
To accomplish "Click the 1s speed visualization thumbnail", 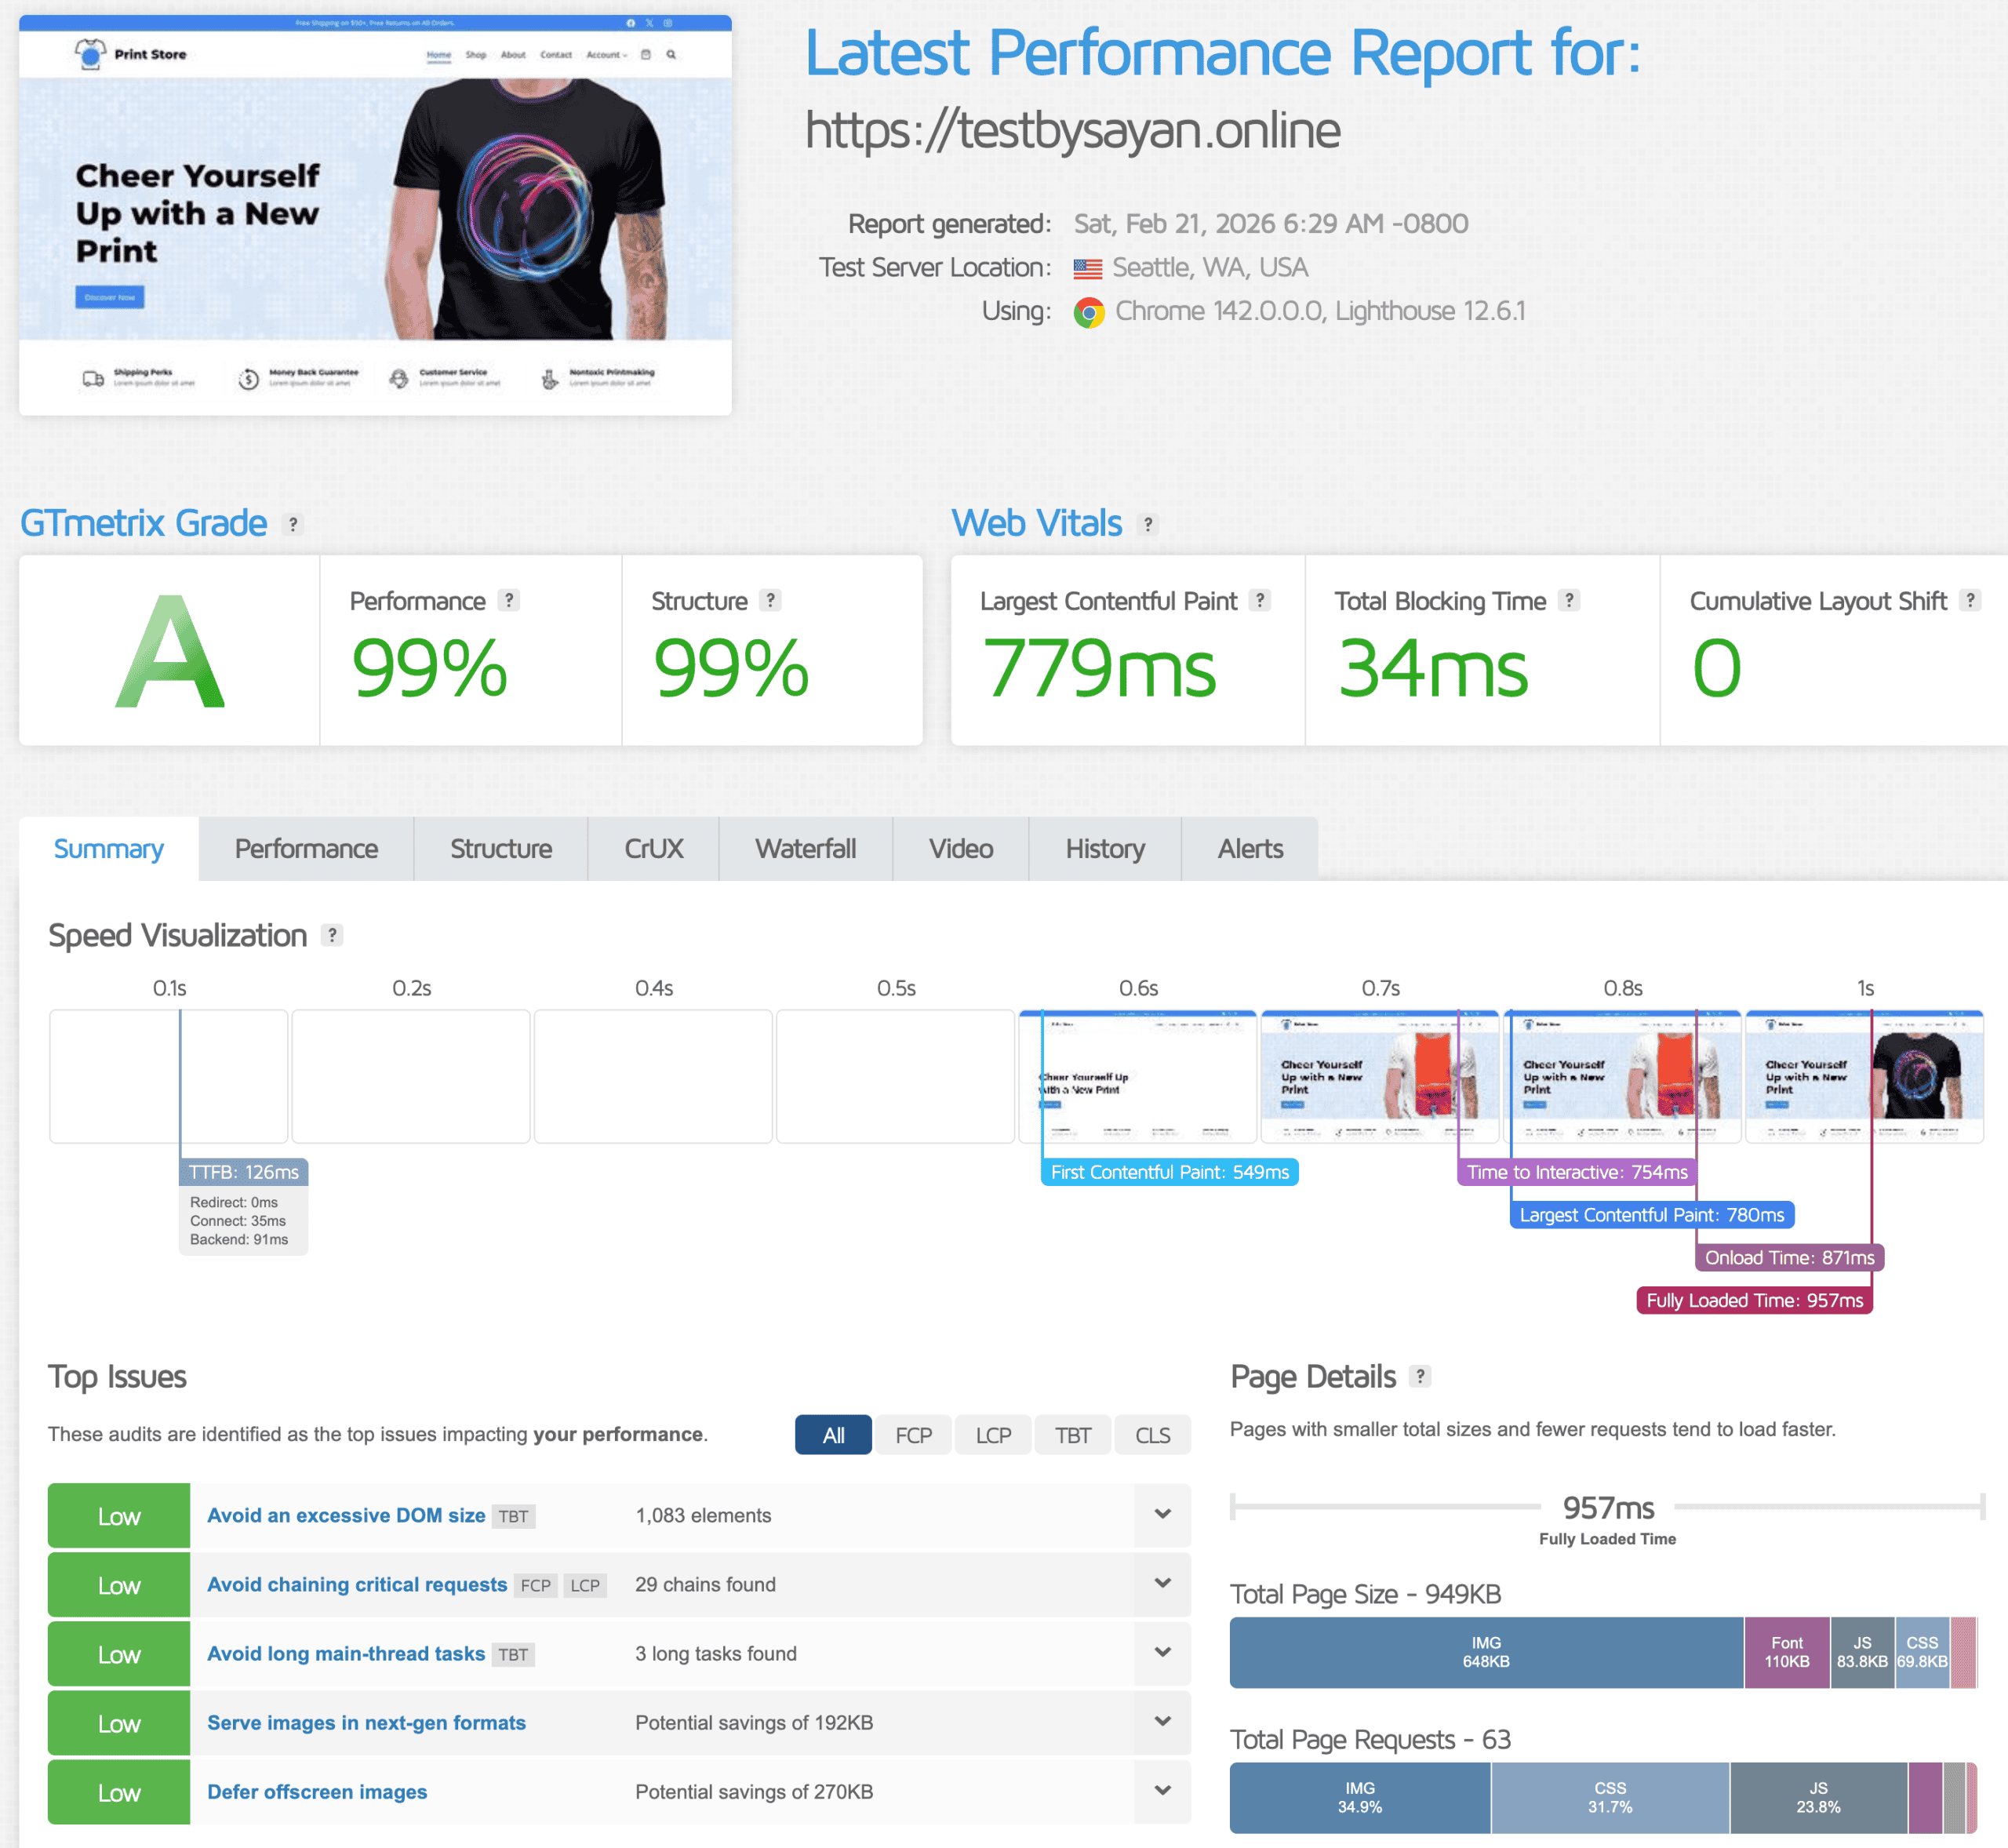I will [1865, 1077].
